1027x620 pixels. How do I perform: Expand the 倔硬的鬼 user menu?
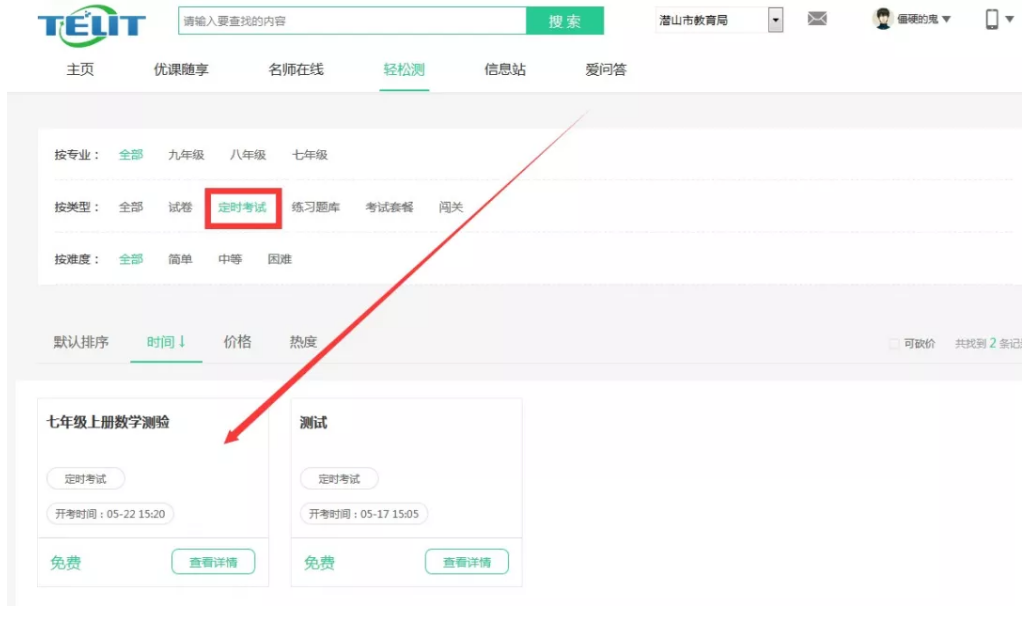point(946,20)
